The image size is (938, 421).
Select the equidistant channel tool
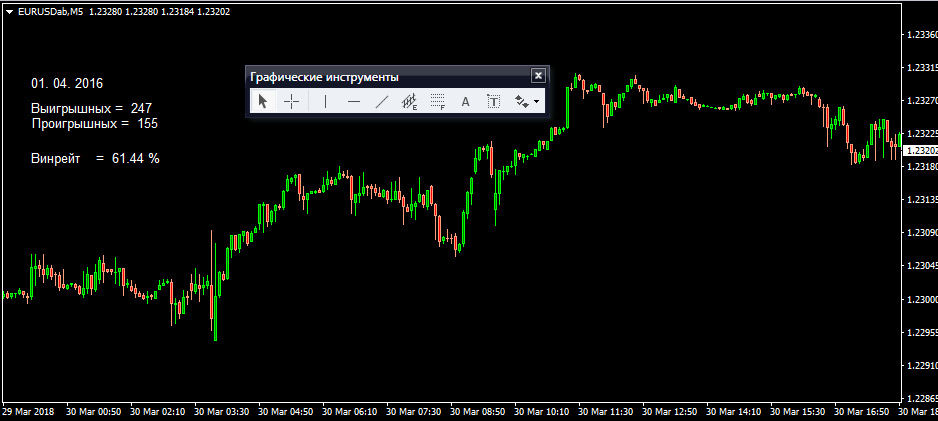(409, 102)
